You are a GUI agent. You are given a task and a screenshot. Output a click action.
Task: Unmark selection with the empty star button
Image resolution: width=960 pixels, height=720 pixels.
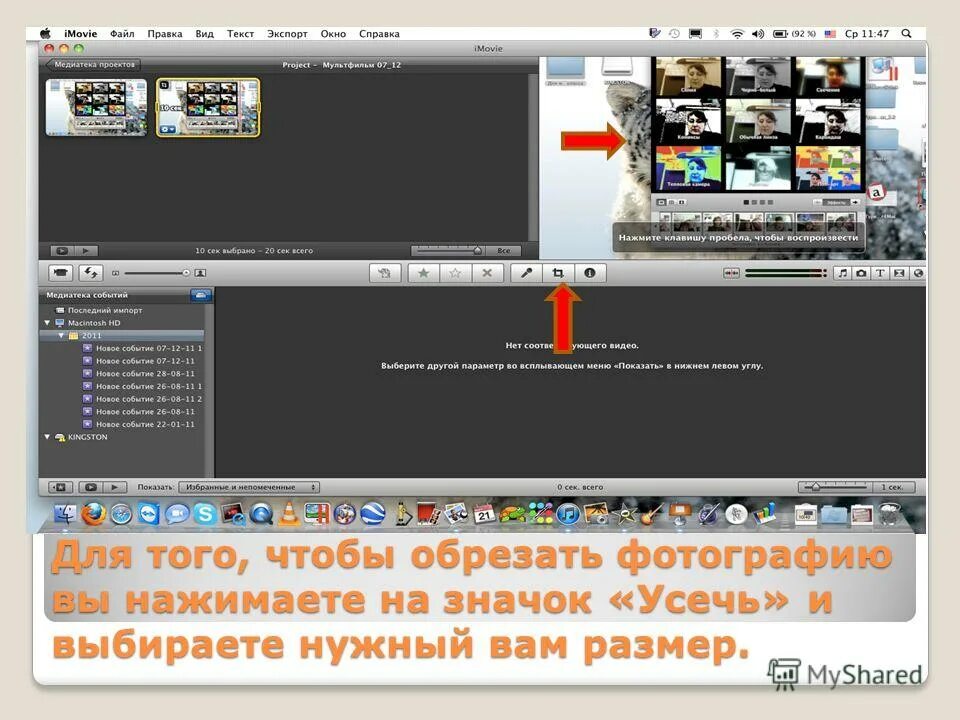455,273
